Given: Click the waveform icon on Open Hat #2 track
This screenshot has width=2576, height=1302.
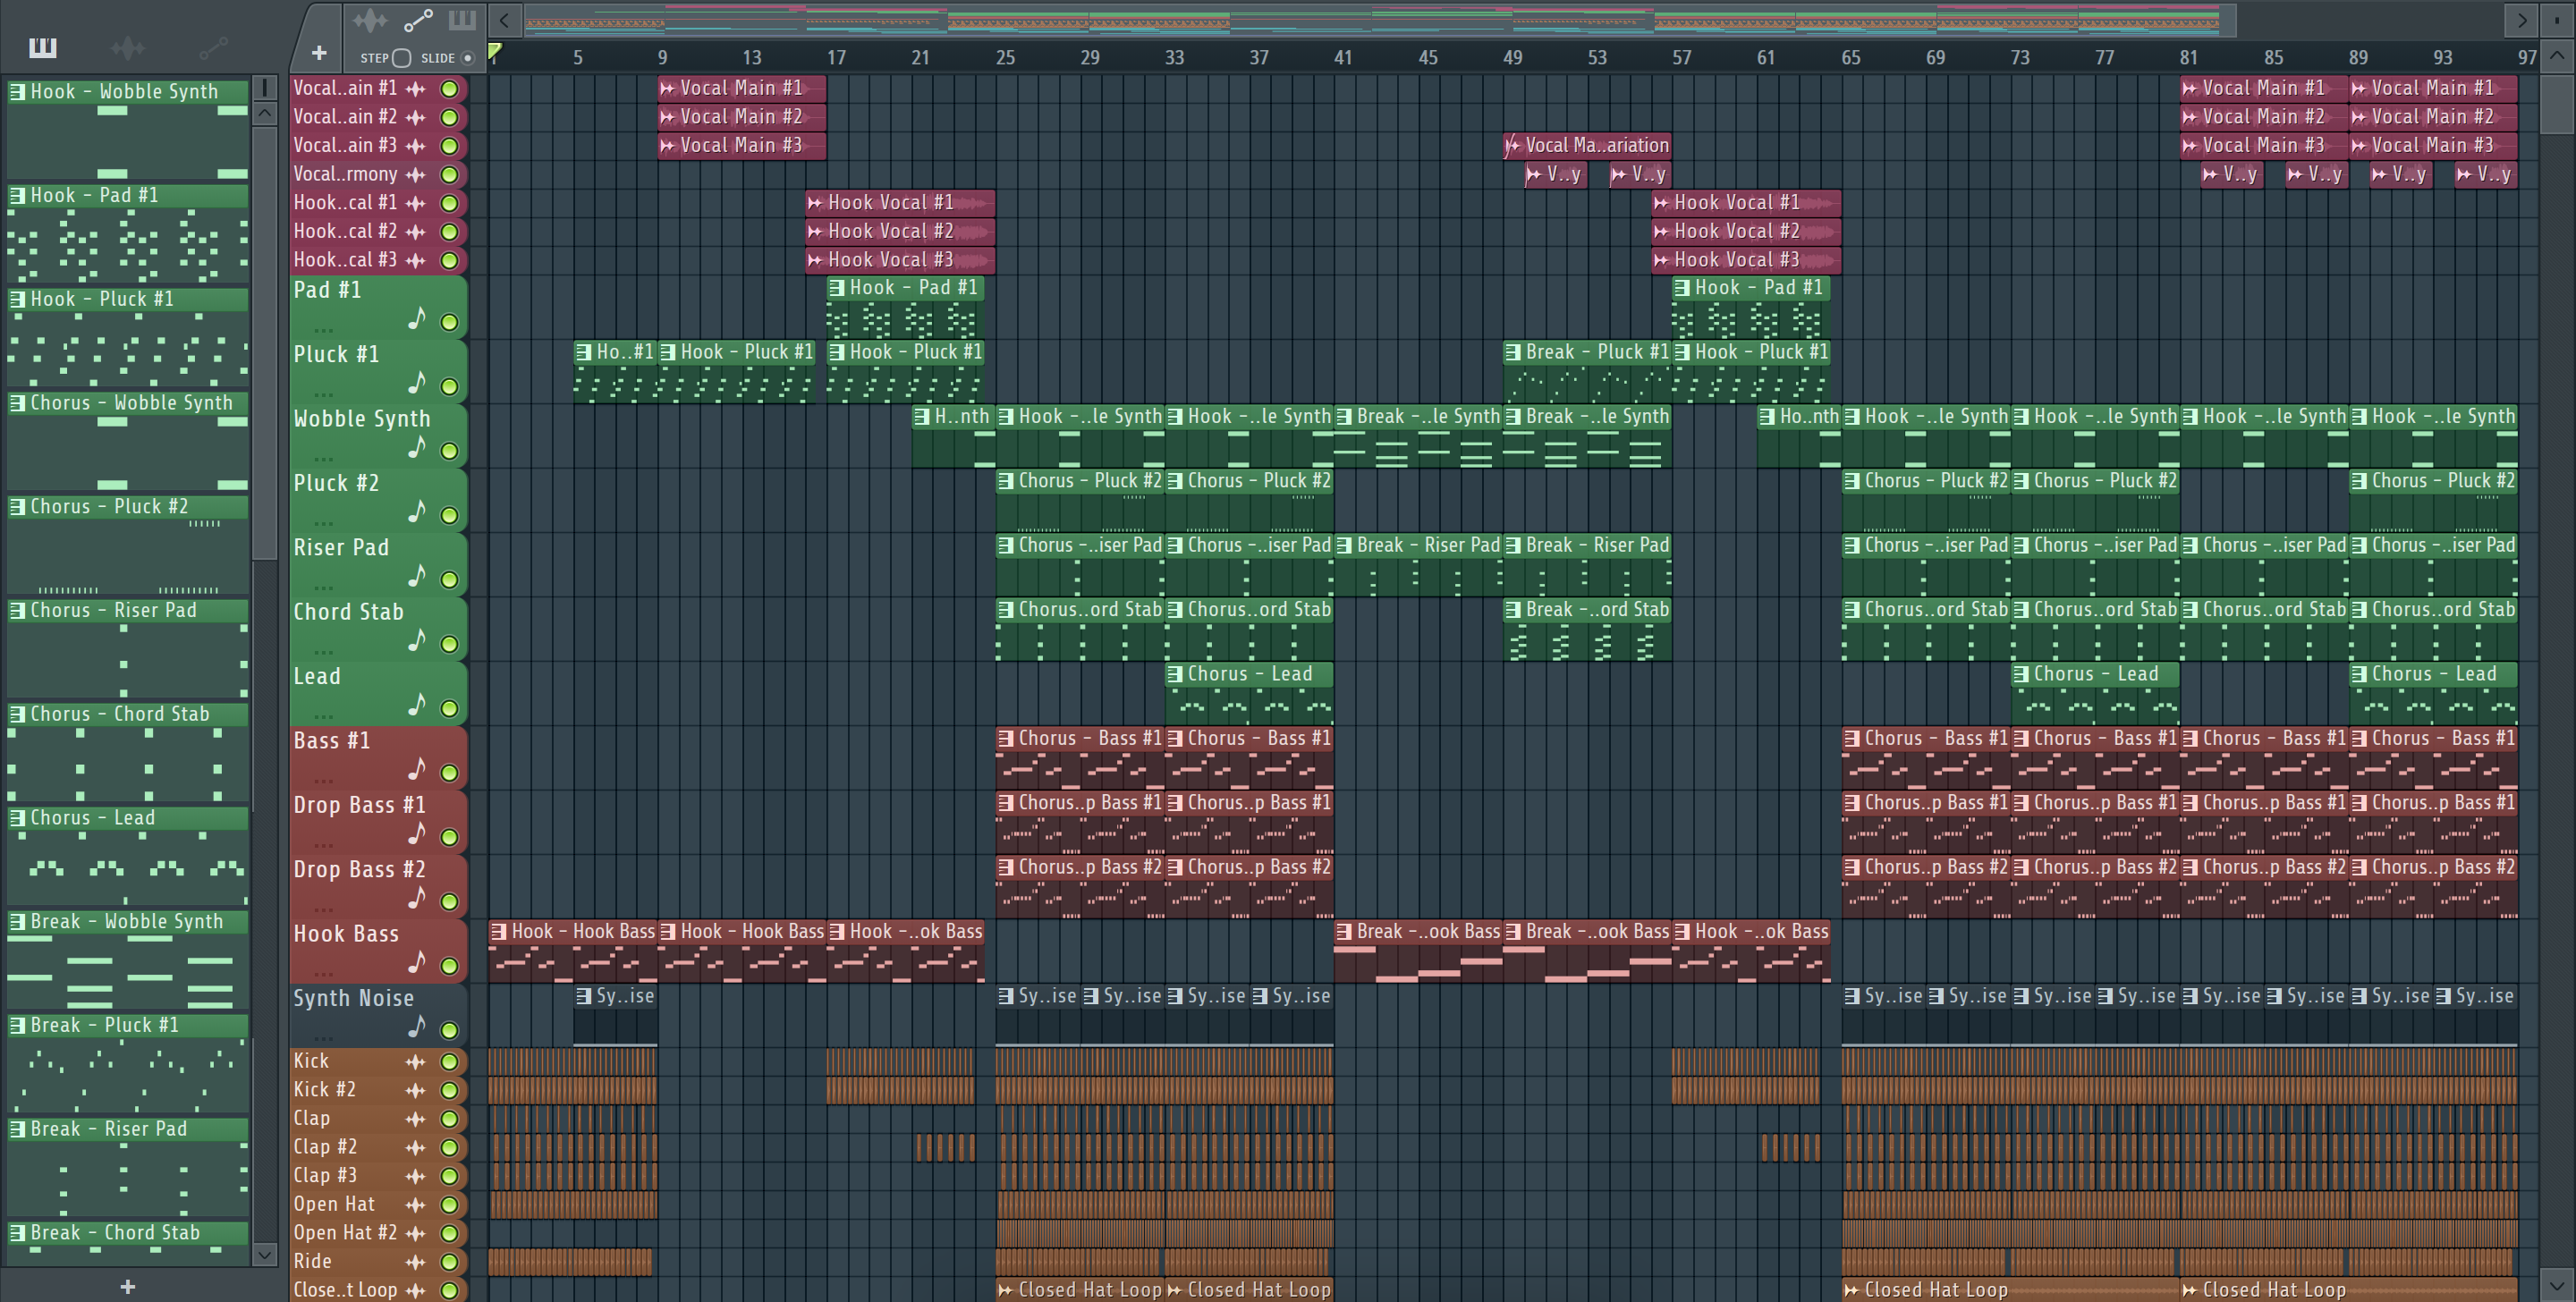Looking at the screenshot, I should [416, 1233].
